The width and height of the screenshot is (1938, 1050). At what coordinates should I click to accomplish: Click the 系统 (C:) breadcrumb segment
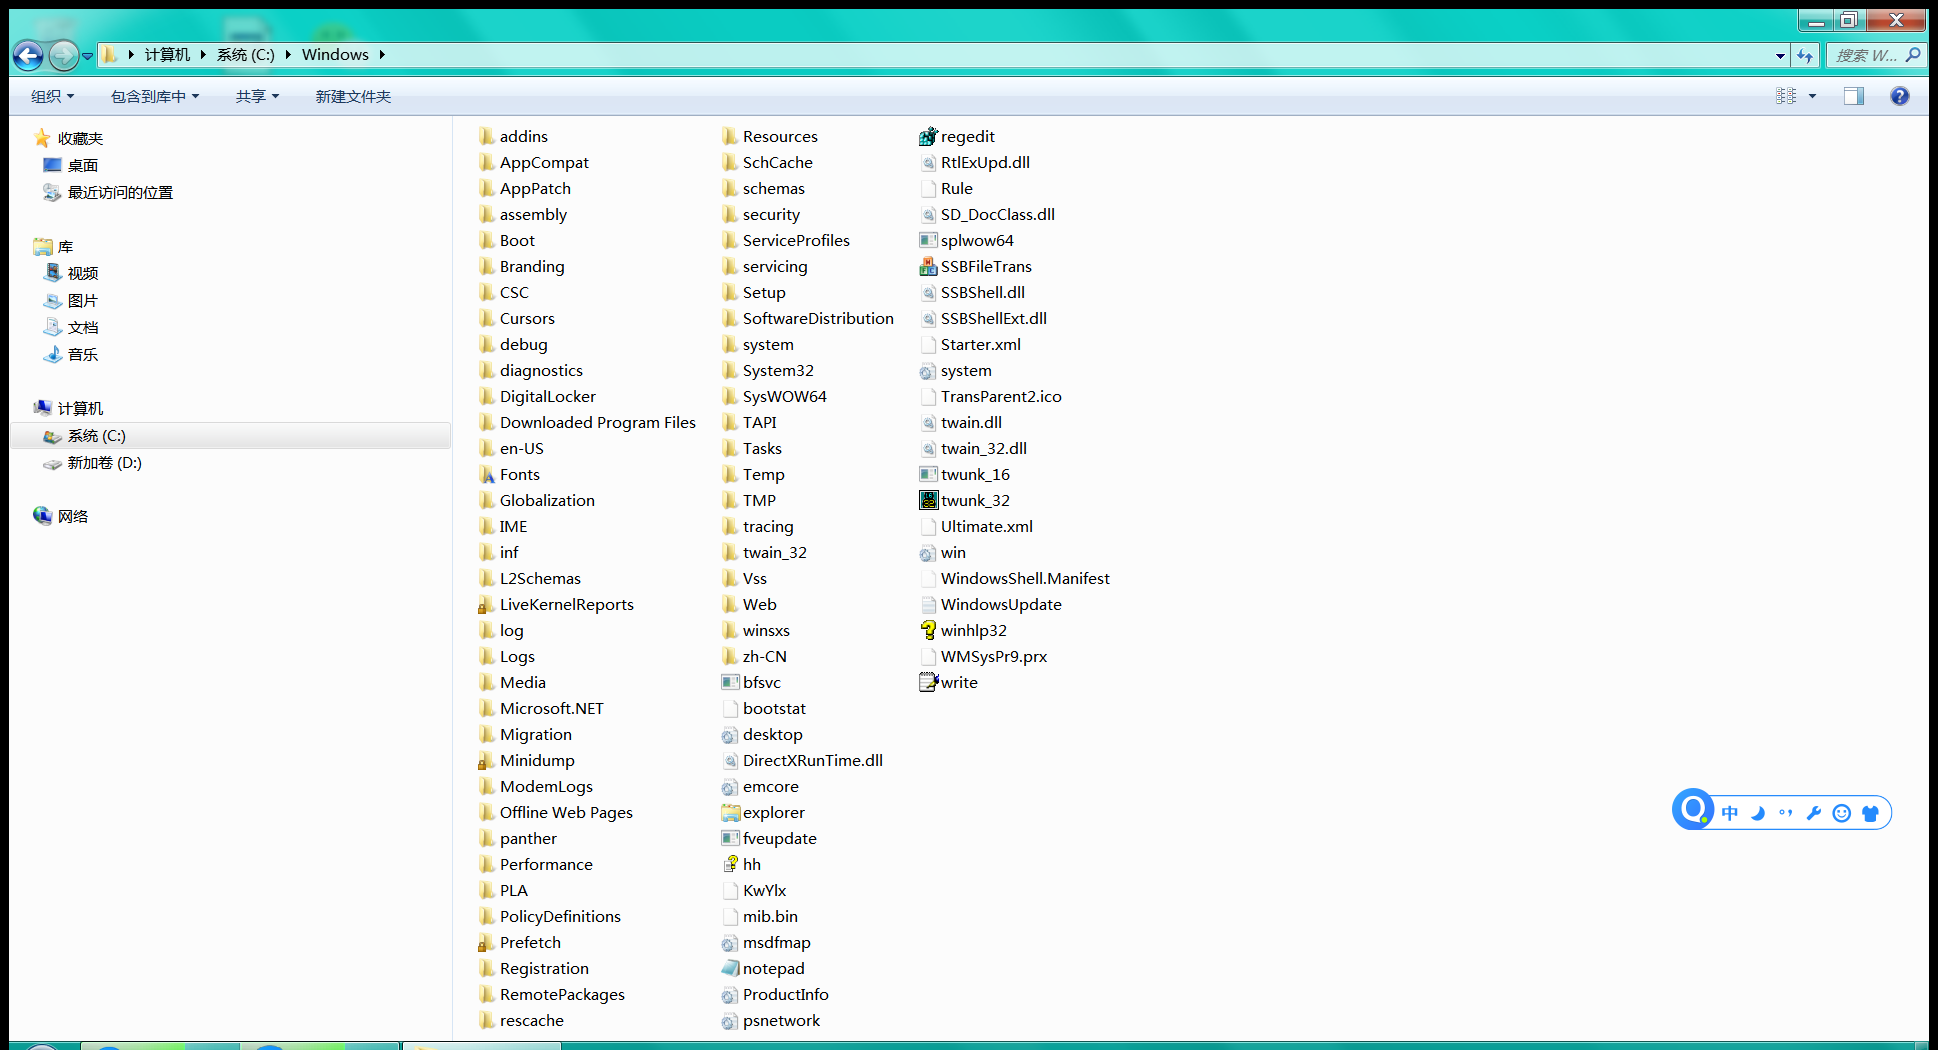point(246,55)
